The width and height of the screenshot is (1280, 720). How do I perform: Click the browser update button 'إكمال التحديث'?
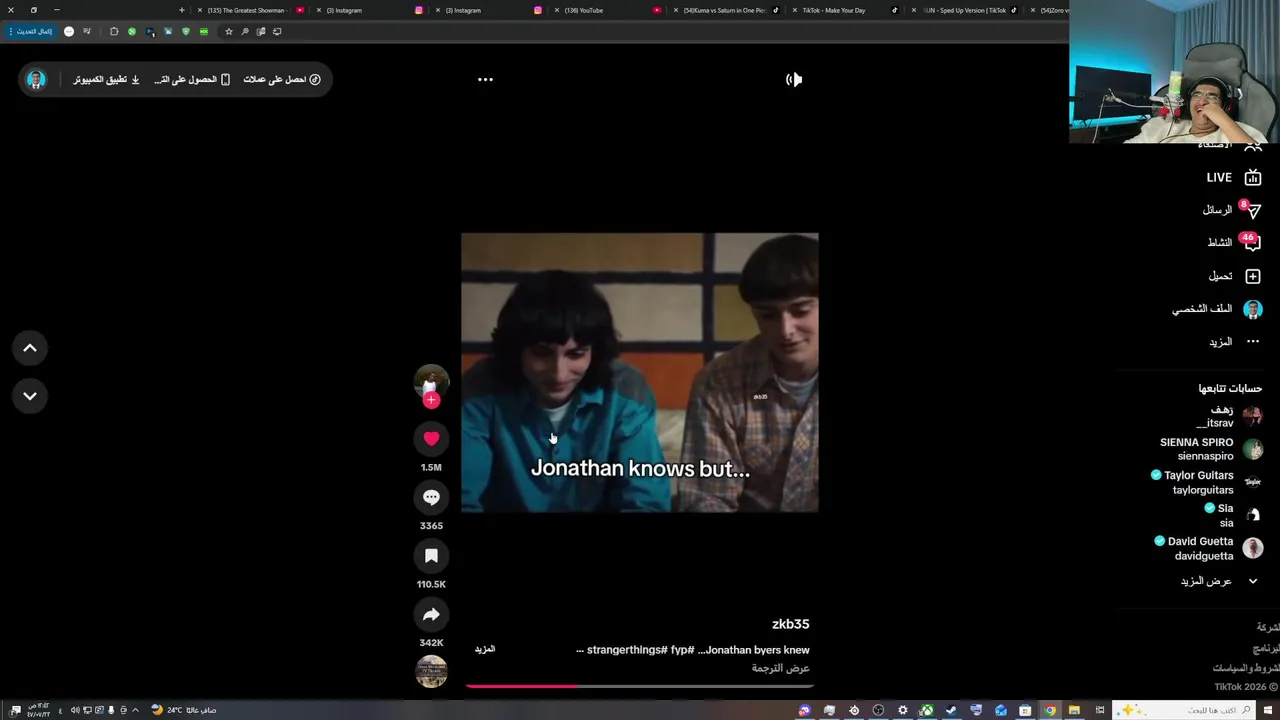pyautogui.click(x=32, y=31)
